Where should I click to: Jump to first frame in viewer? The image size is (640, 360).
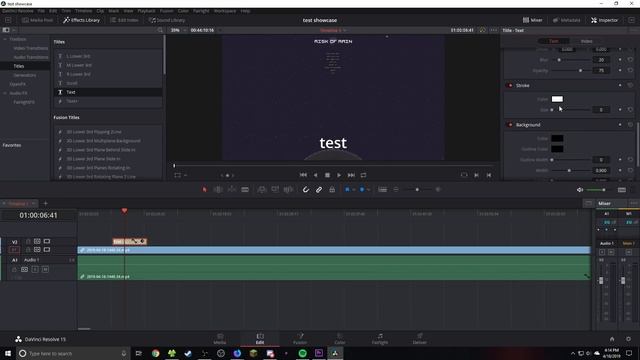(x=303, y=175)
